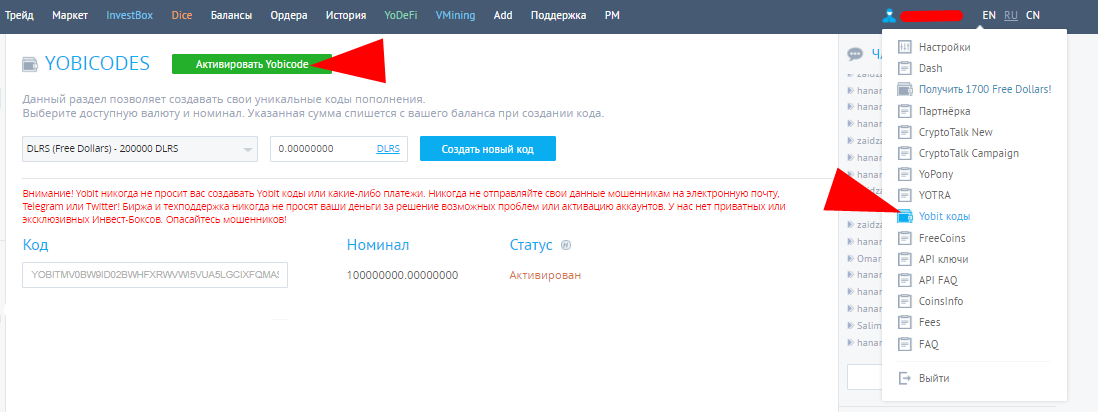Viewport: 1098px width, 412px height.
Task: Open the Балансы page
Action: tap(231, 15)
